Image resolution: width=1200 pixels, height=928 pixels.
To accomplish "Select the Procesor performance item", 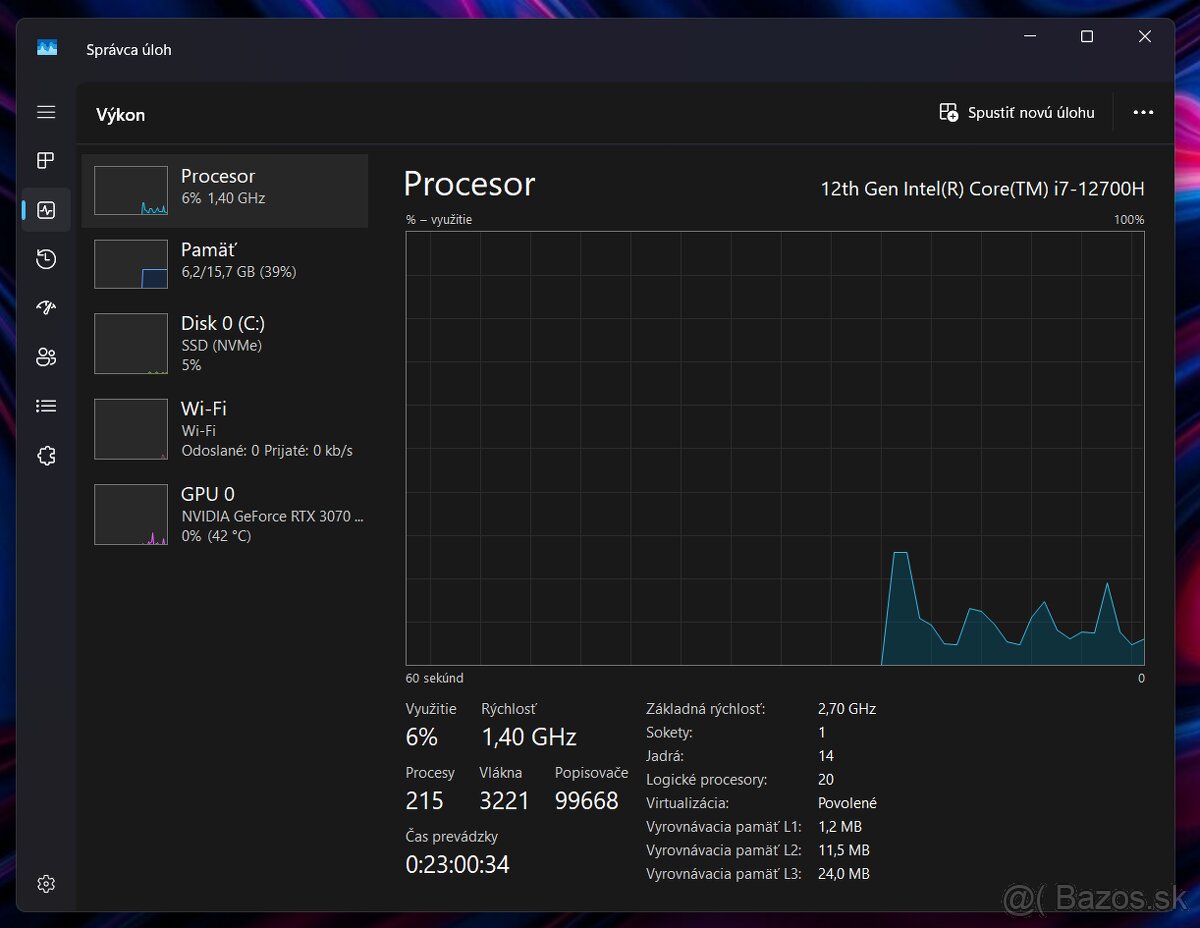I will 225,190.
